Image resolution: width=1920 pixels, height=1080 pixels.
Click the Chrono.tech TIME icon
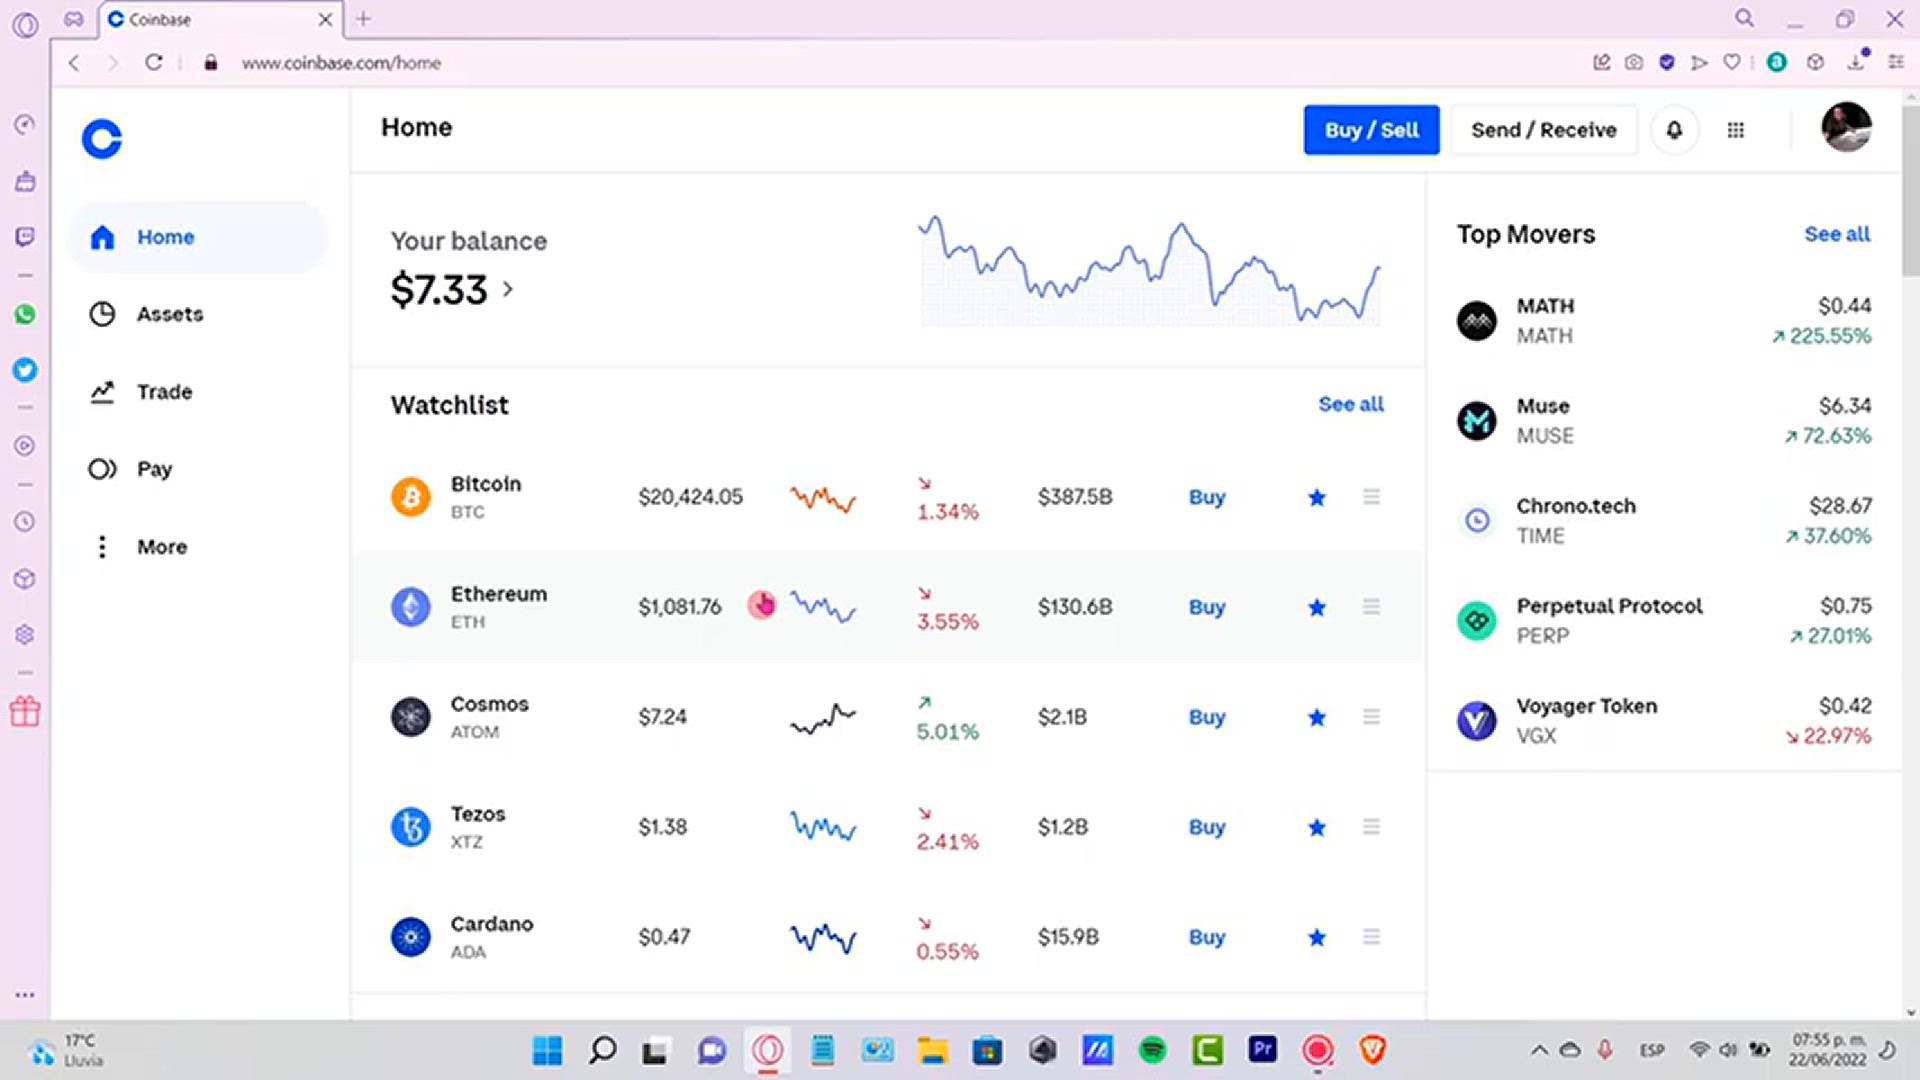point(1477,520)
